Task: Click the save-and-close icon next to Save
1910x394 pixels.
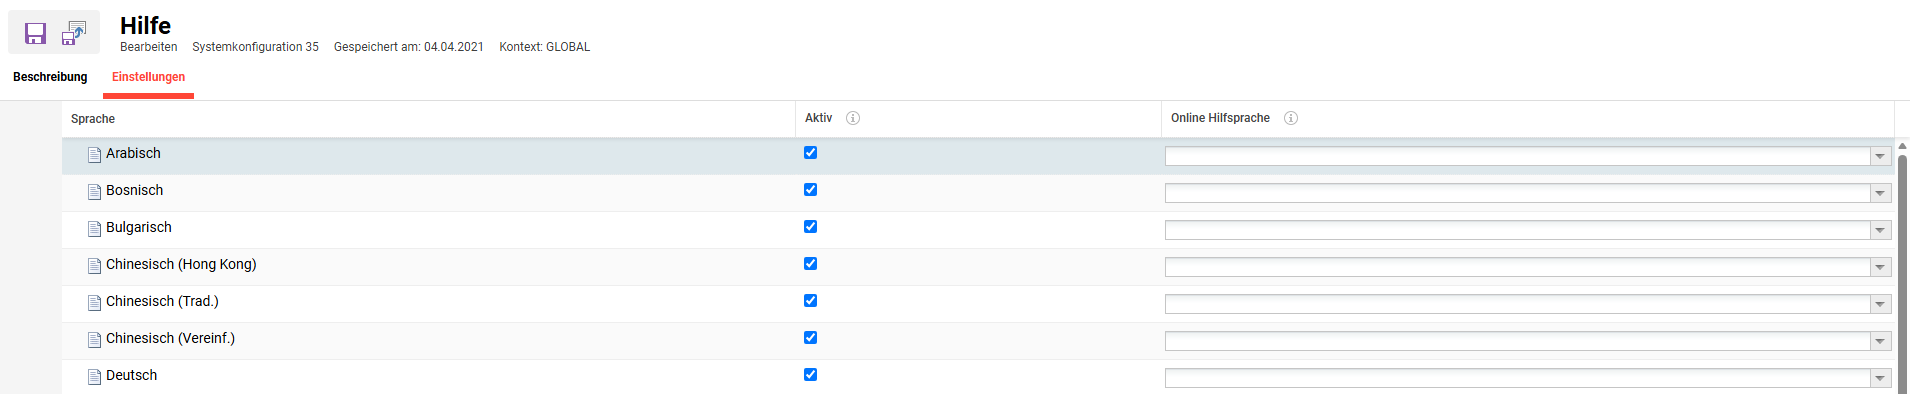Action: (x=74, y=33)
